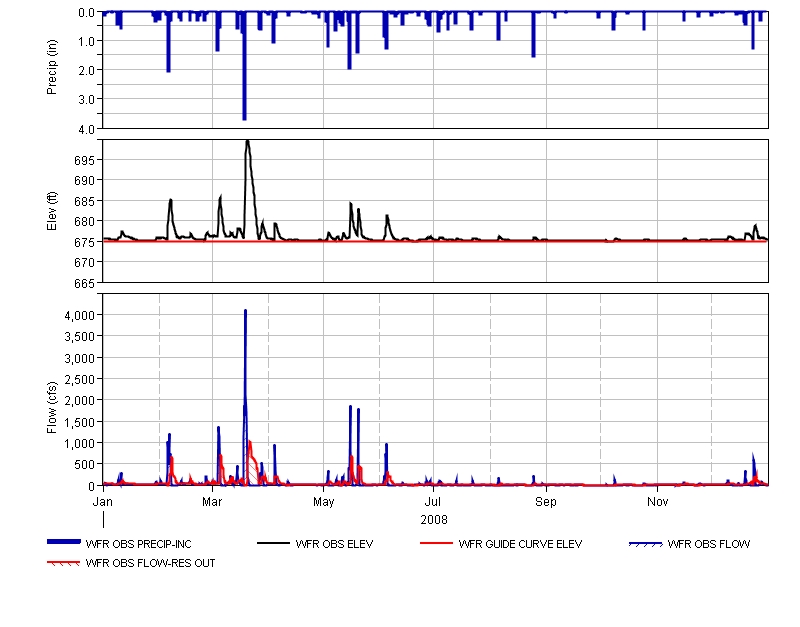Click the Nov label on the time axis
The width and height of the screenshot is (800, 627).
[657, 501]
